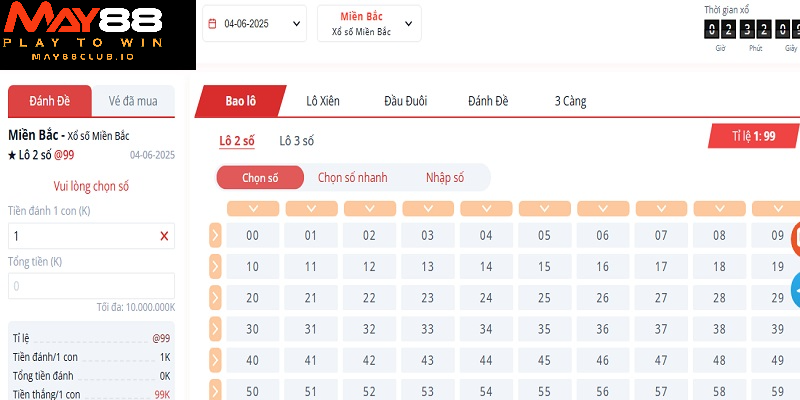Click the Tiền đánh 1 con input
The width and height of the screenshot is (800, 400).
point(80,236)
